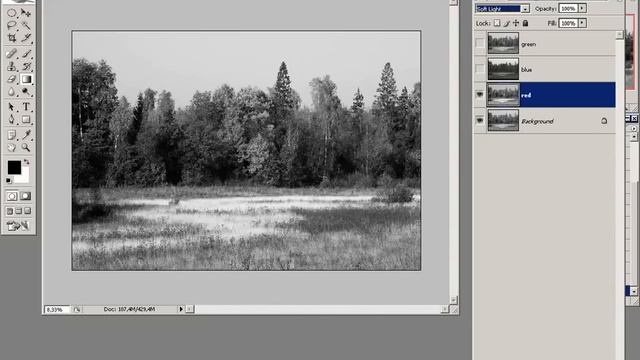640x360 pixels.
Task: Click the green layer name
Action: pos(528,44)
